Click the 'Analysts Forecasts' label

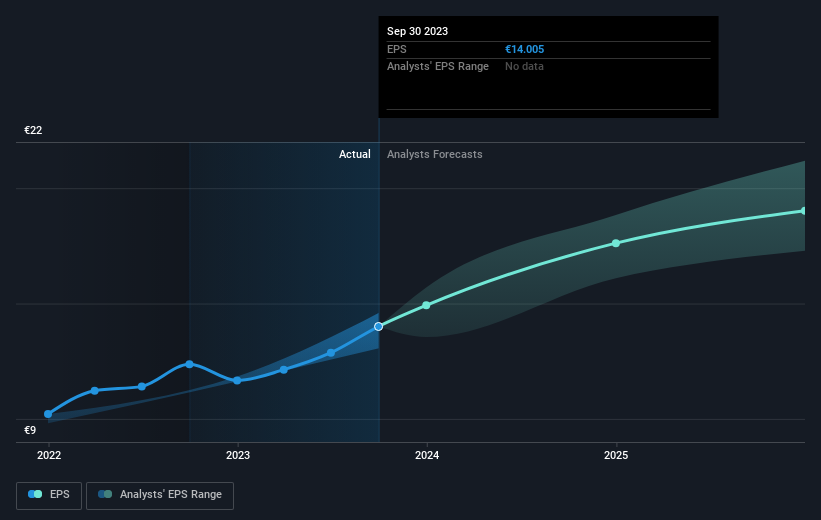[x=435, y=154]
